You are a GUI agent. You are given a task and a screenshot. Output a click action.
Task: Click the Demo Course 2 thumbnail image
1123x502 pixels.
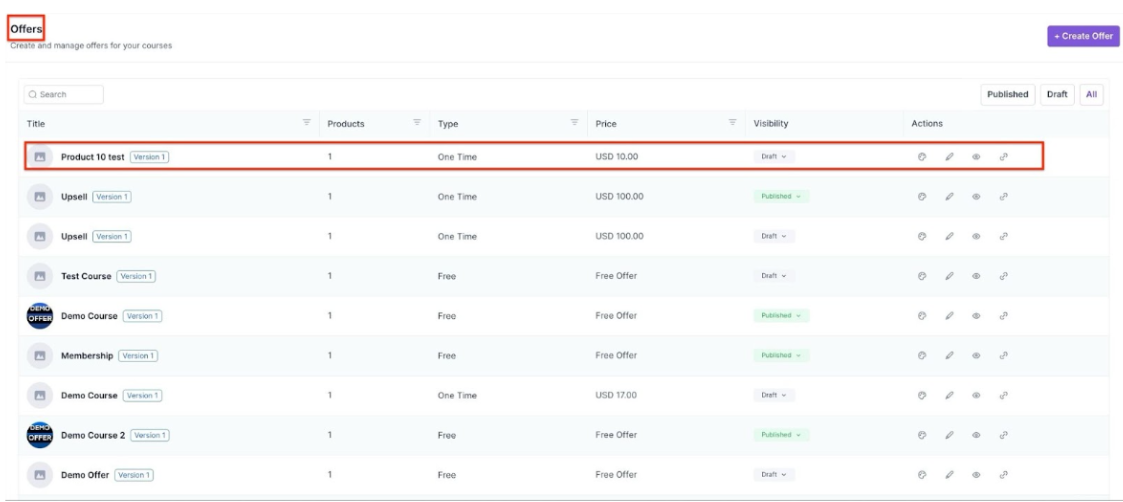pos(40,435)
